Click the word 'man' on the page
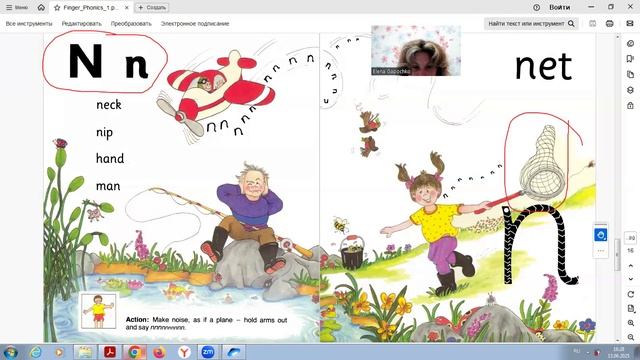This screenshot has height=360, width=640. click(108, 186)
